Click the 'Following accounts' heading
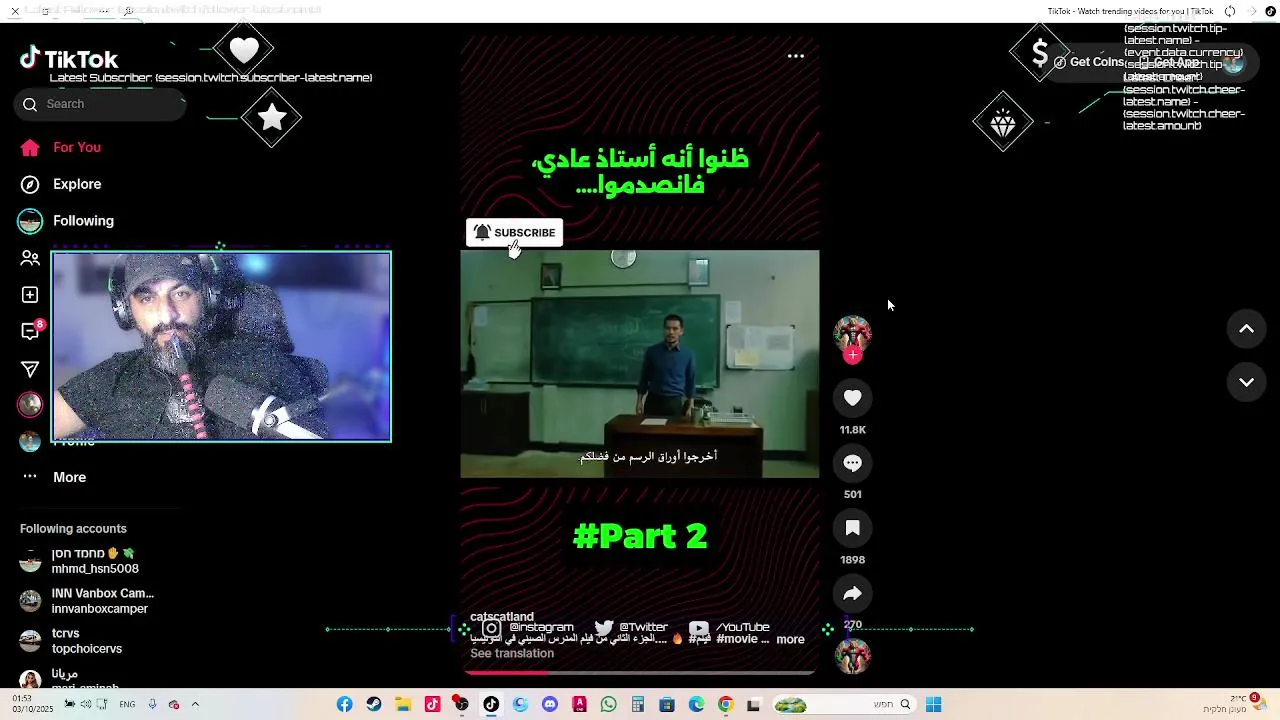 pos(73,529)
